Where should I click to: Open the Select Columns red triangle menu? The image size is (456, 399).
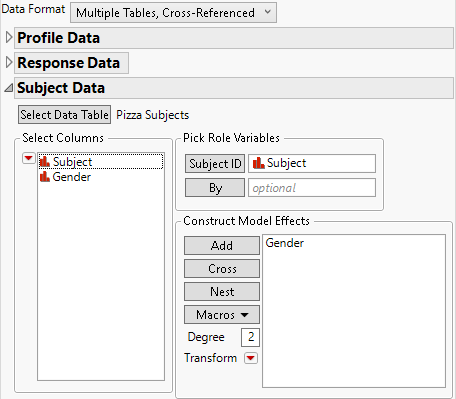pos(29,158)
